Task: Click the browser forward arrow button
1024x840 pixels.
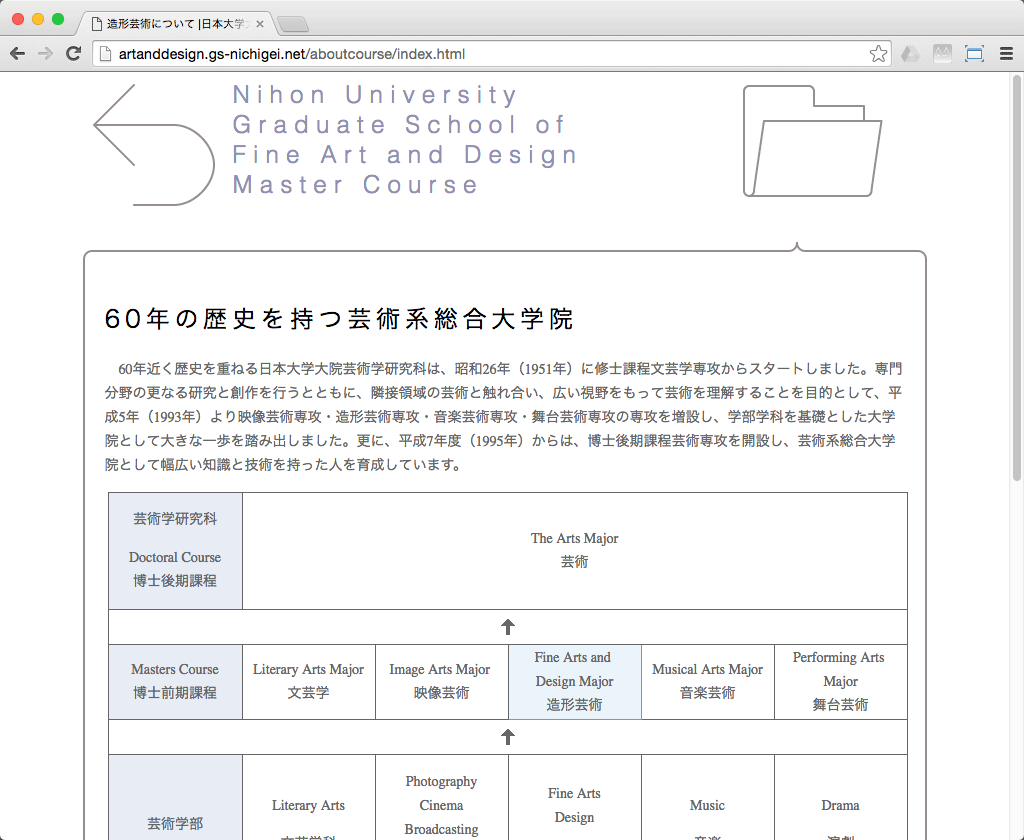Action: point(45,54)
